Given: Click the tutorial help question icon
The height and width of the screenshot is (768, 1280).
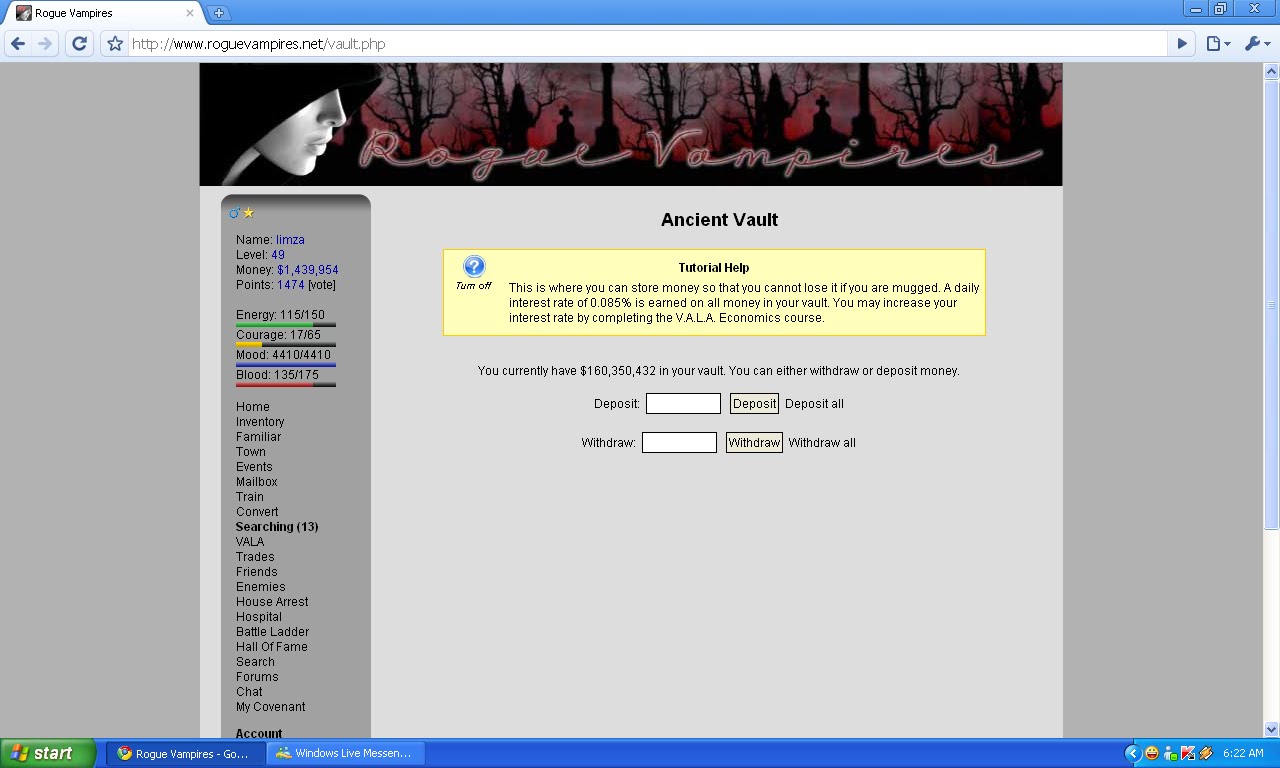Looking at the screenshot, I should pos(474,266).
